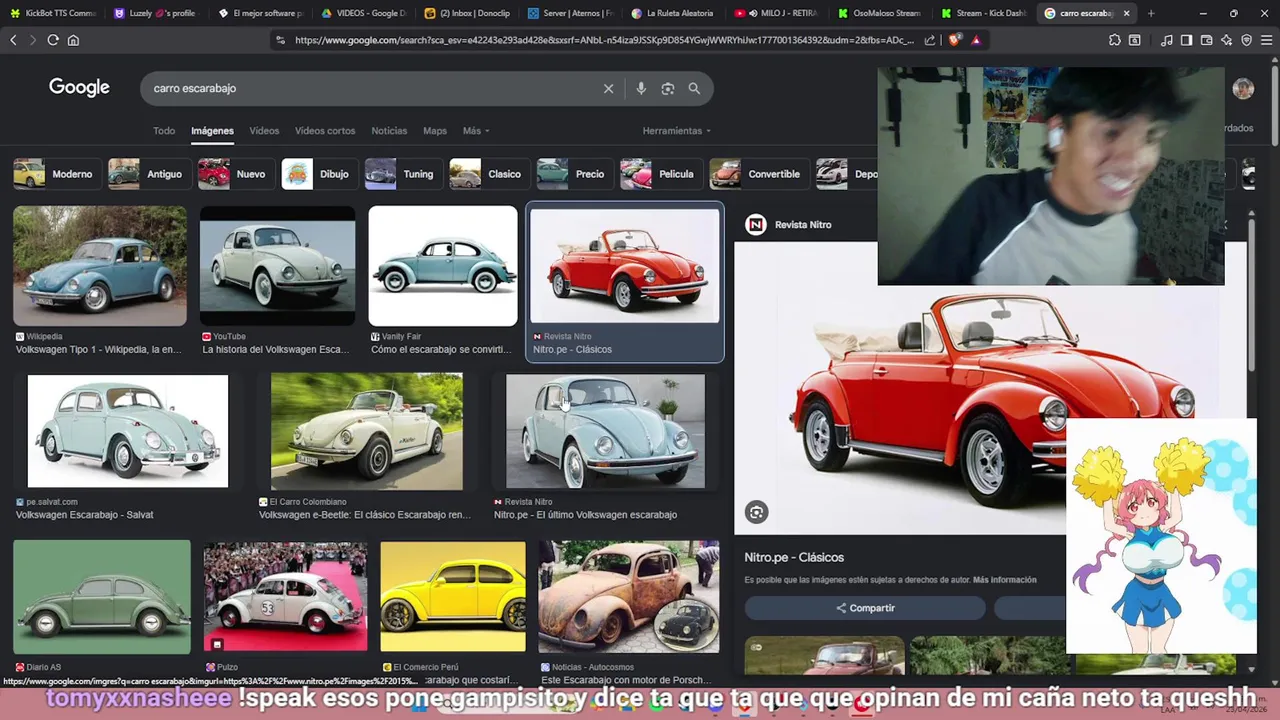The height and width of the screenshot is (720, 1280).
Task: Open the browser hamburger menu
Action: [x=1266, y=40]
